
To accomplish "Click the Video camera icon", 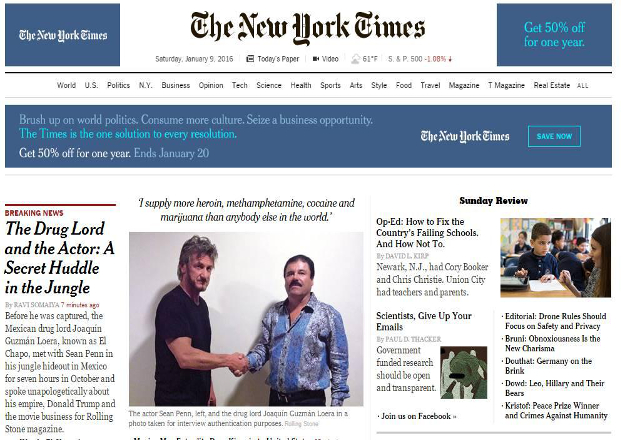I will 316,59.
